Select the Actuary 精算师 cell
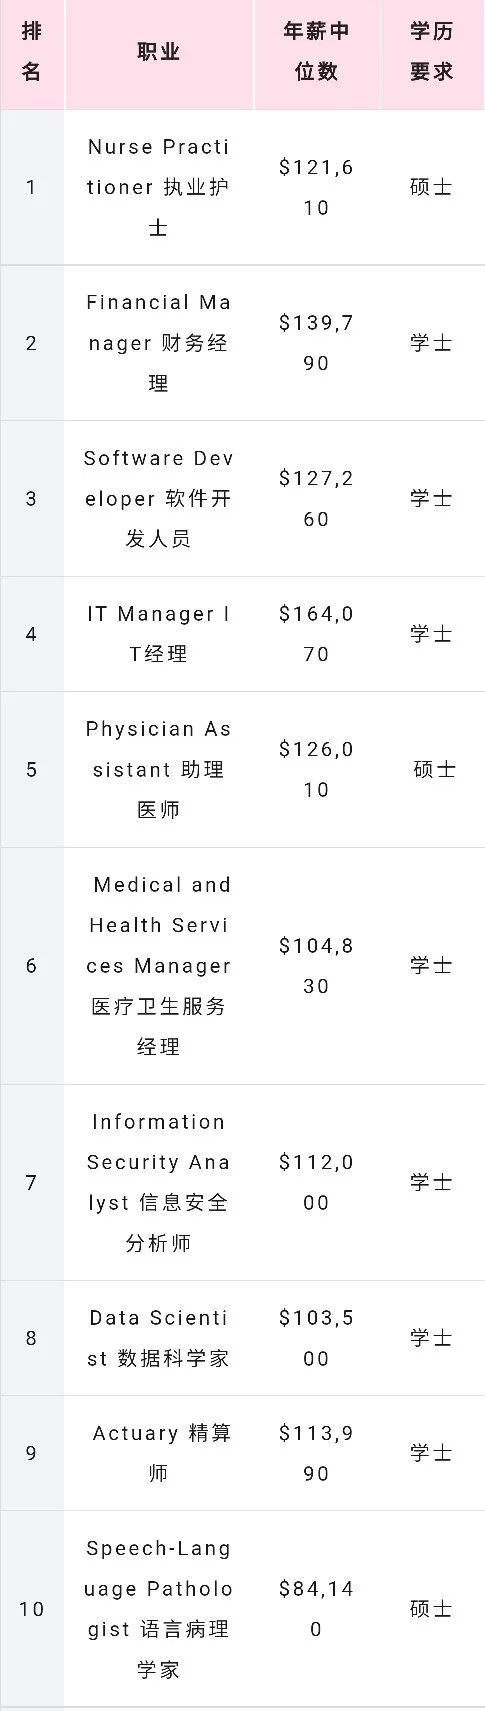This screenshot has width=485, height=1711. 159,1453
